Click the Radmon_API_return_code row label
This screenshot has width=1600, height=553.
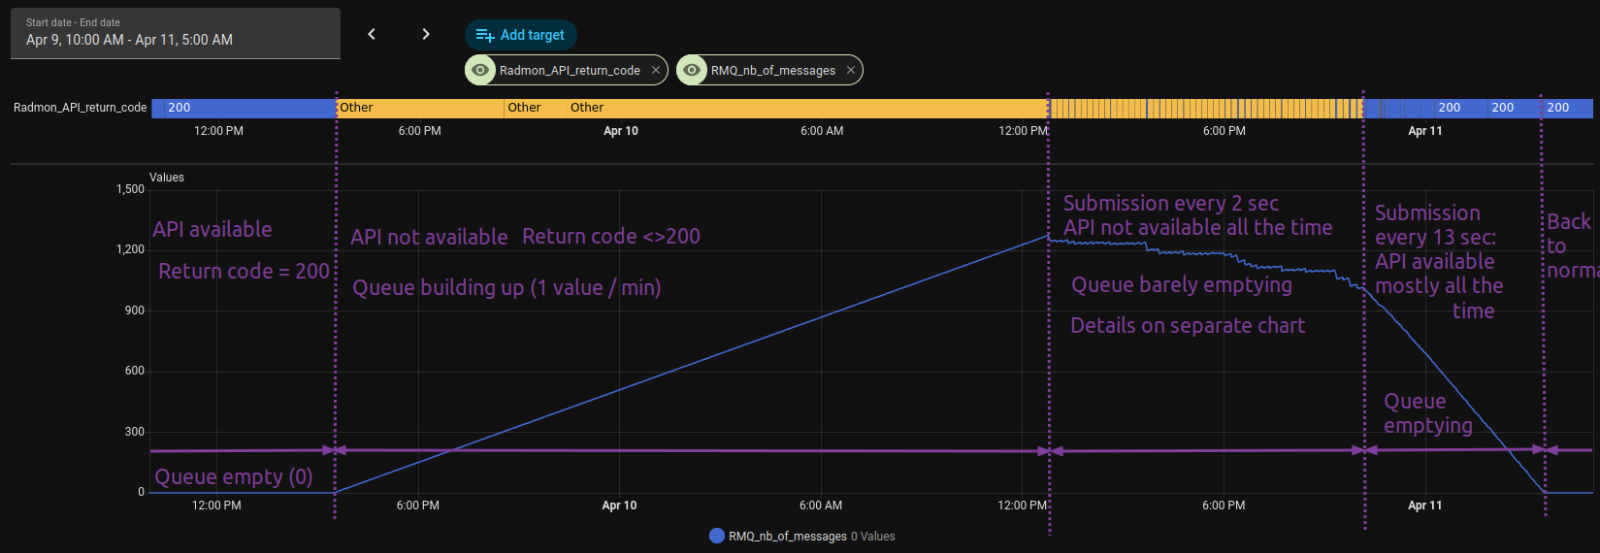[80, 108]
